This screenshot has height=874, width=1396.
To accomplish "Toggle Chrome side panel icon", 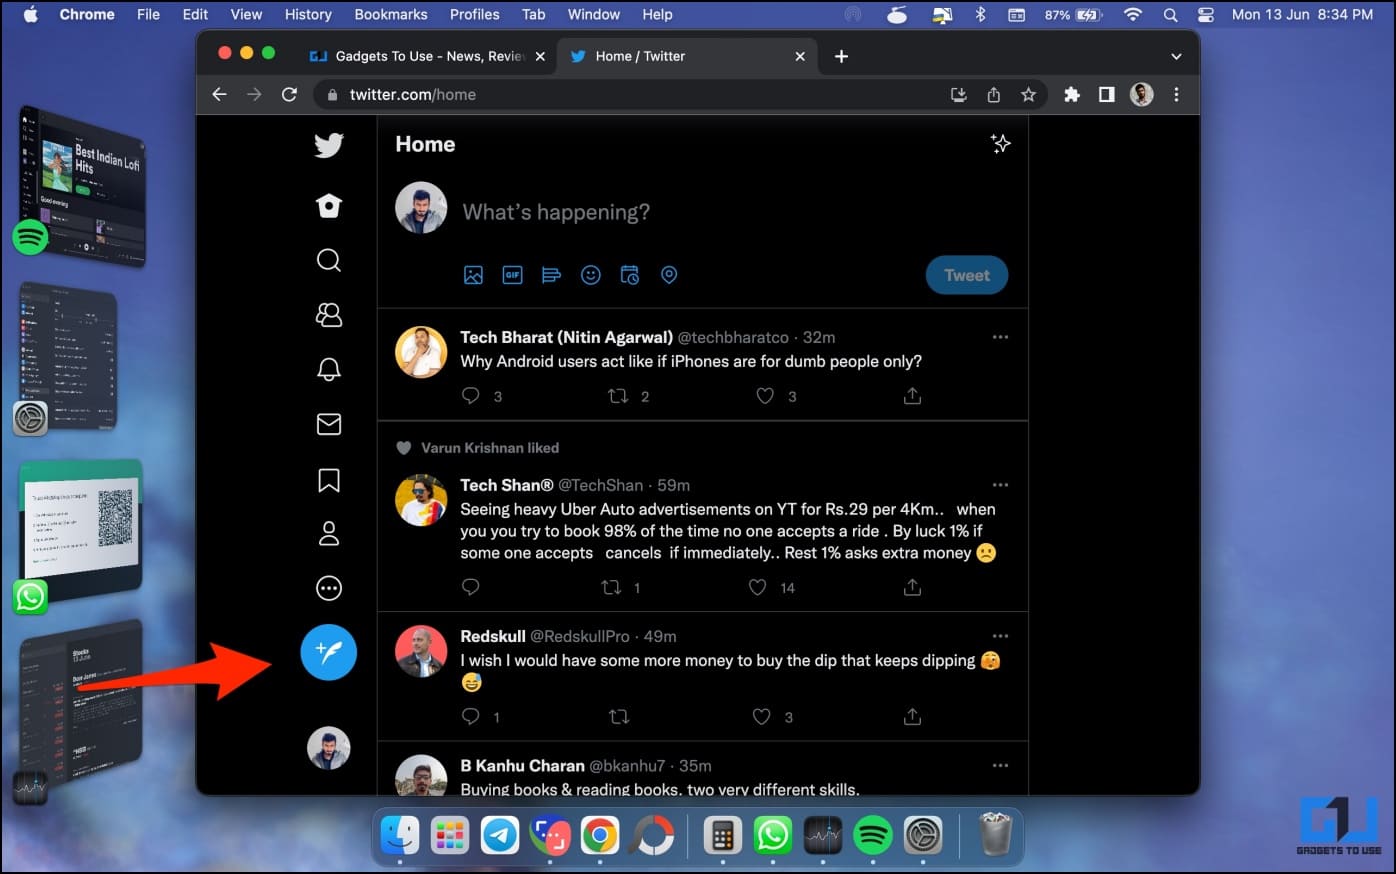I will [x=1106, y=94].
